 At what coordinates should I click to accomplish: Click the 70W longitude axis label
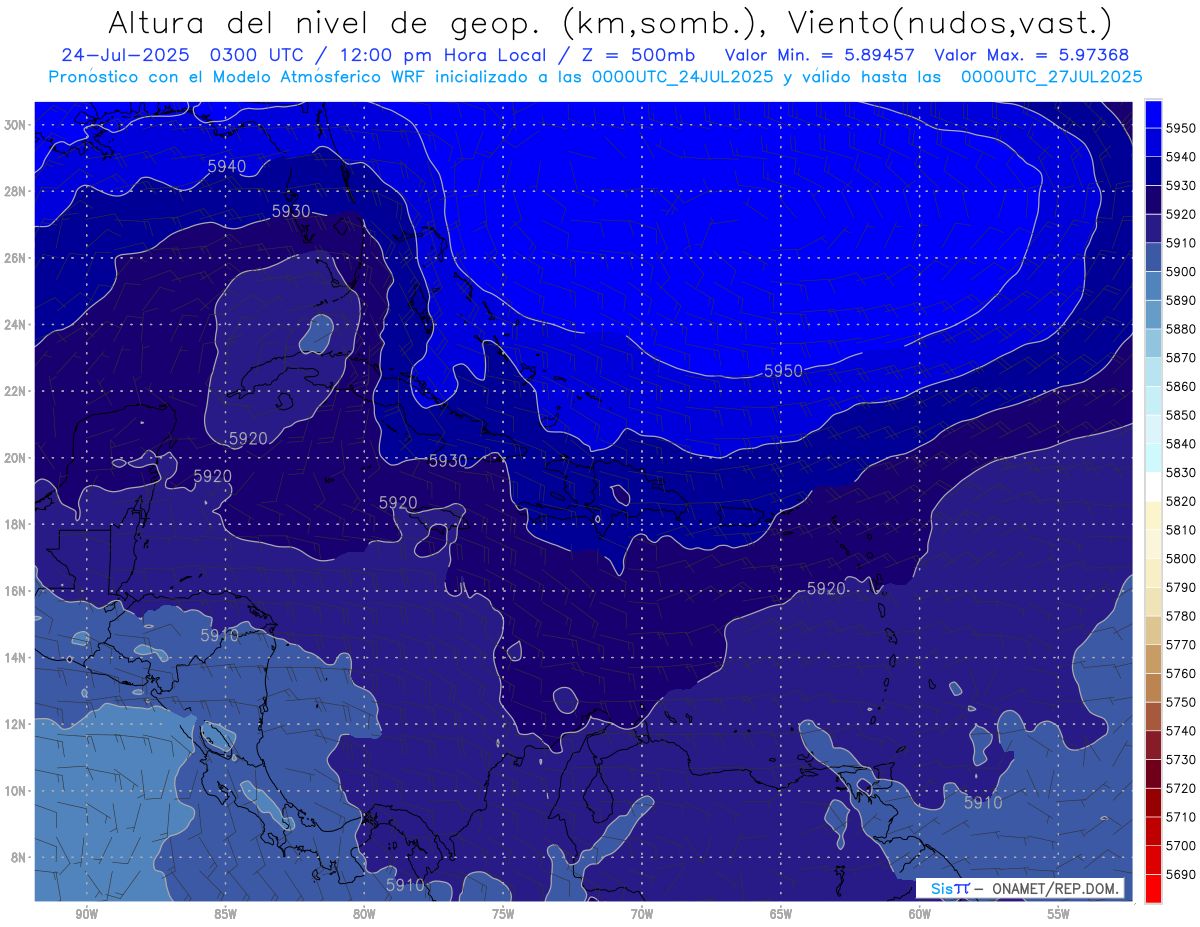tap(642, 914)
